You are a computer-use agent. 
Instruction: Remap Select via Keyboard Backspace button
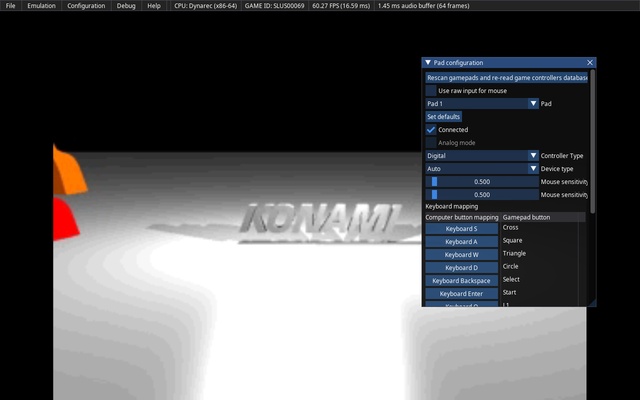pos(462,281)
